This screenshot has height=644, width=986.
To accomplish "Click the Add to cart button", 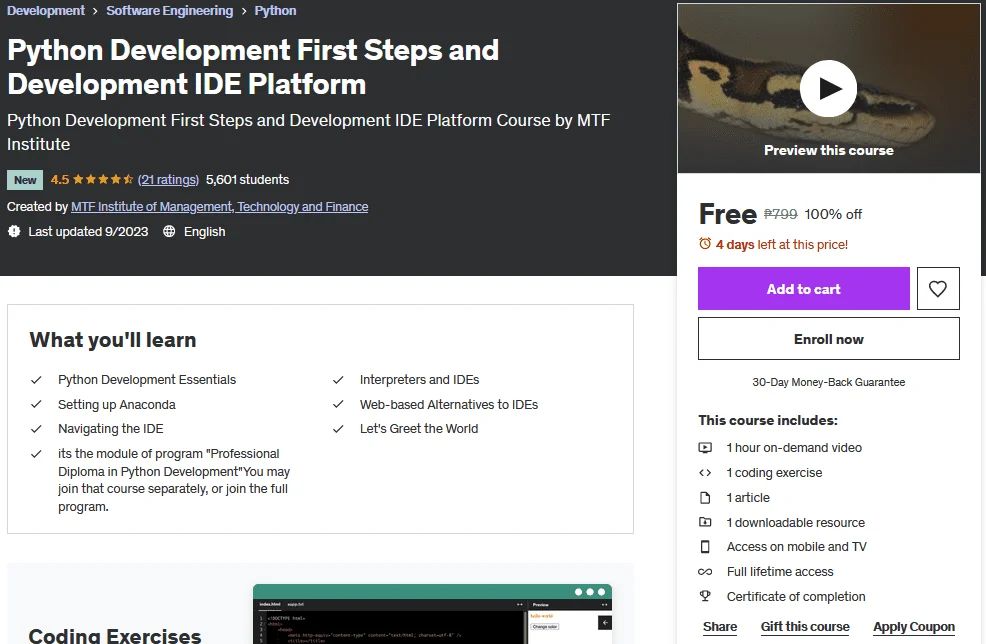I will 804,289.
